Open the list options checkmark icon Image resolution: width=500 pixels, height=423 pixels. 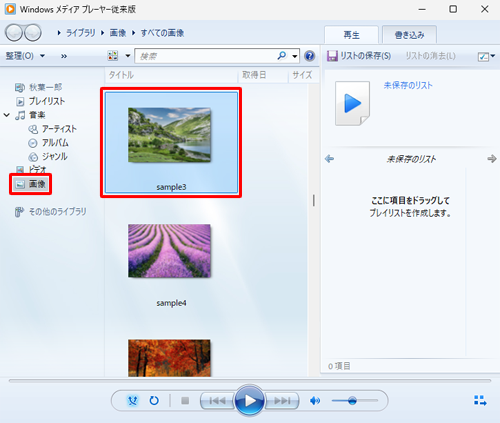click(x=483, y=56)
